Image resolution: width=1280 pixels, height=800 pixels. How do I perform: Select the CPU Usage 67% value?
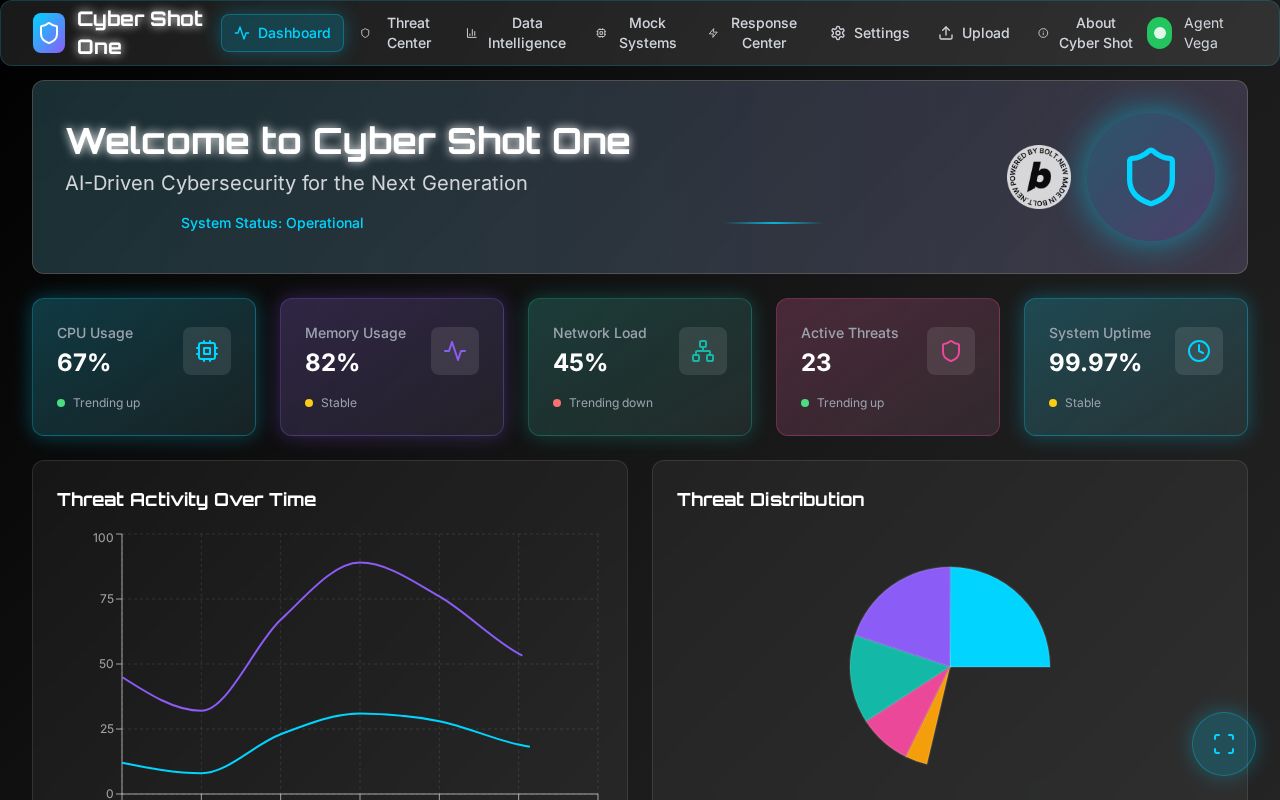[84, 363]
